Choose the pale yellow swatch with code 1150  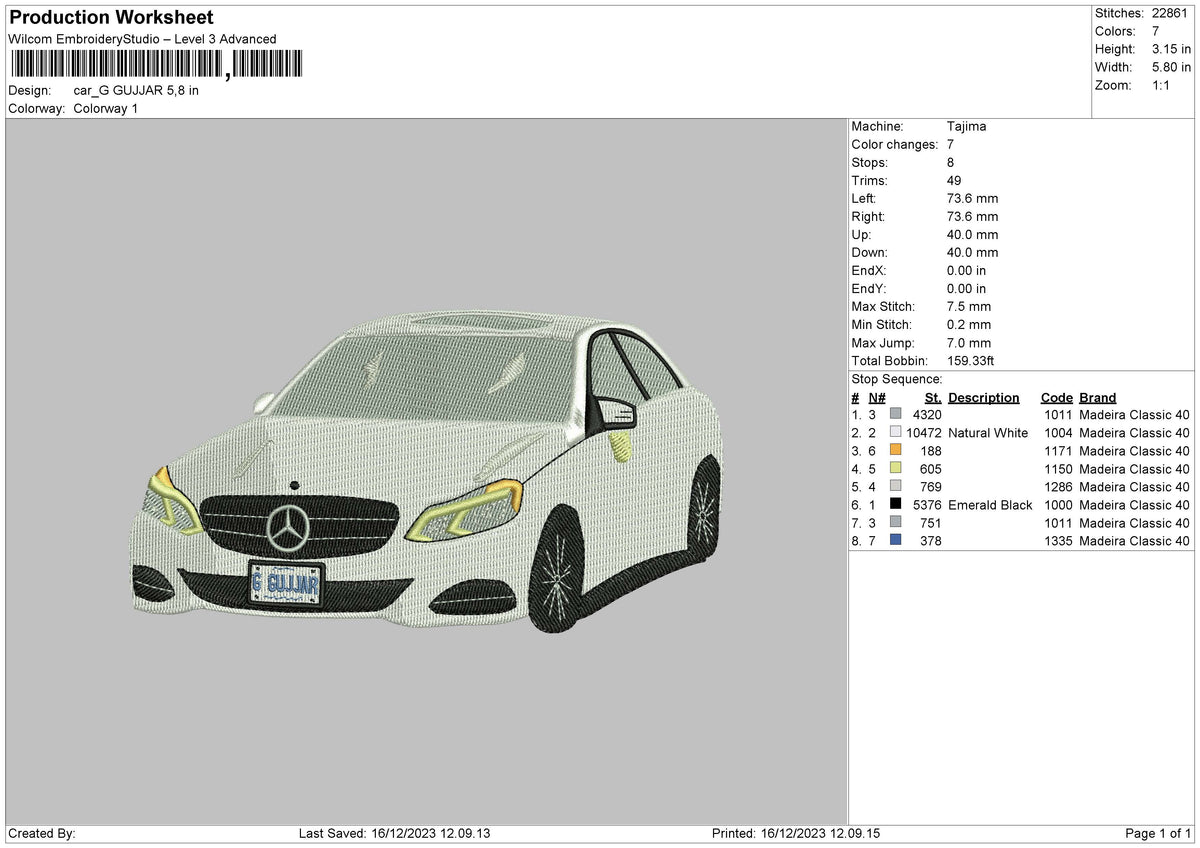(x=895, y=469)
